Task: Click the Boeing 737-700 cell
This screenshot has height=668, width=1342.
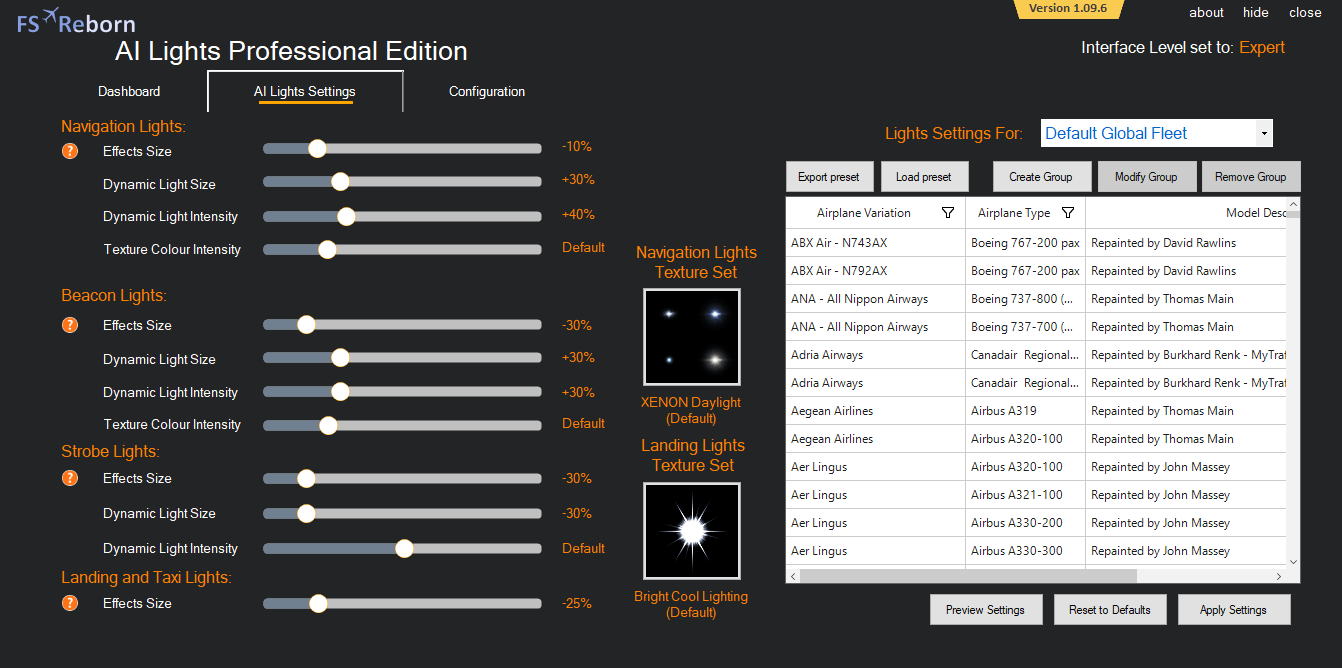Action: (1025, 327)
